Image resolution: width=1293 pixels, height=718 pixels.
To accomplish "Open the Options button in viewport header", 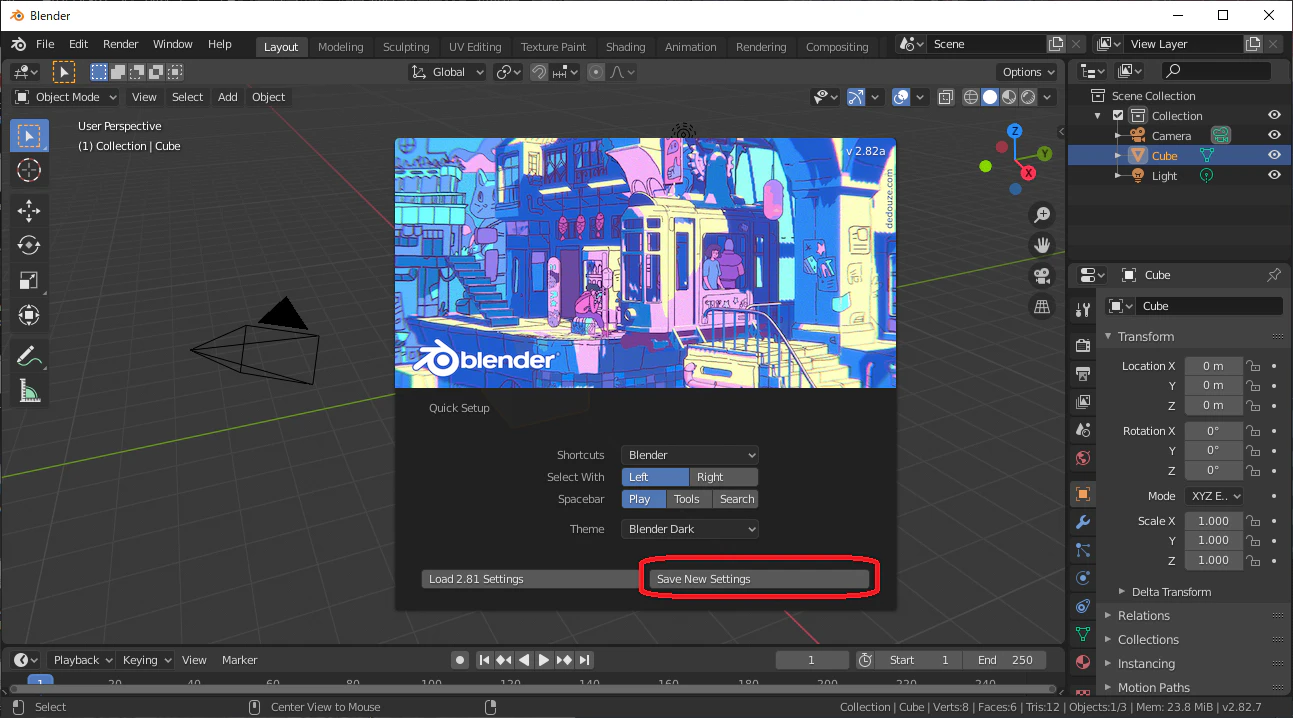I will (1027, 72).
